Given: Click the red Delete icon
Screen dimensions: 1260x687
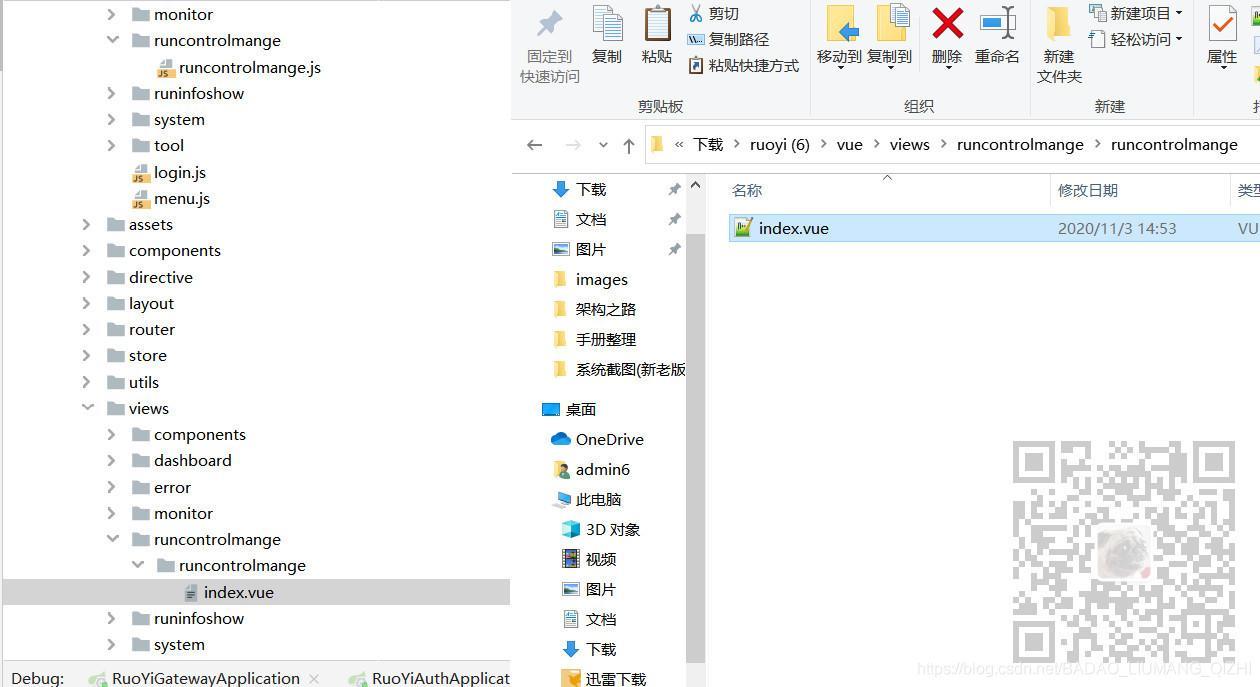Looking at the screenshot, I should 947,23.
